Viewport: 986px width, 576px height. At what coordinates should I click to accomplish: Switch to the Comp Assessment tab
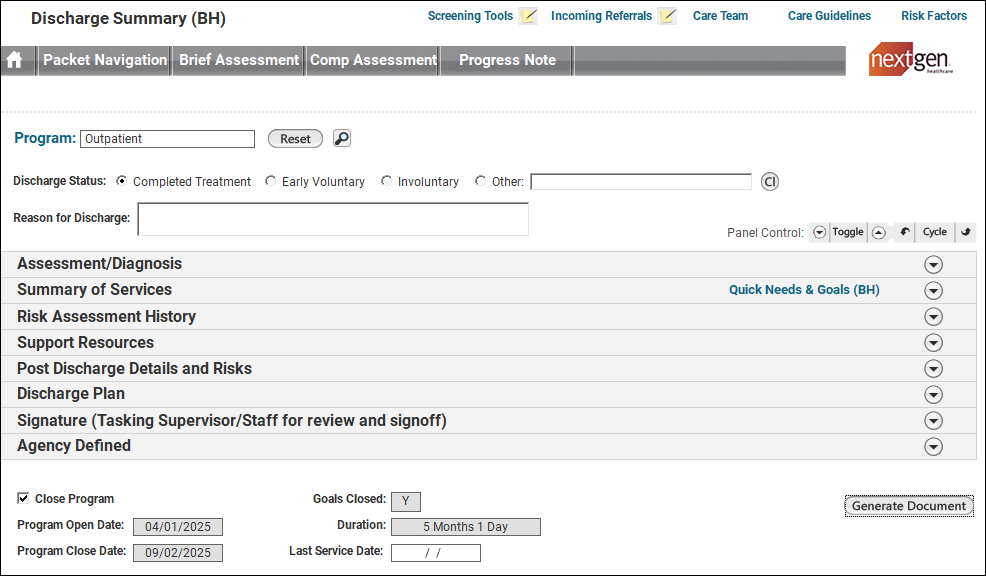(x=373, y=60)
